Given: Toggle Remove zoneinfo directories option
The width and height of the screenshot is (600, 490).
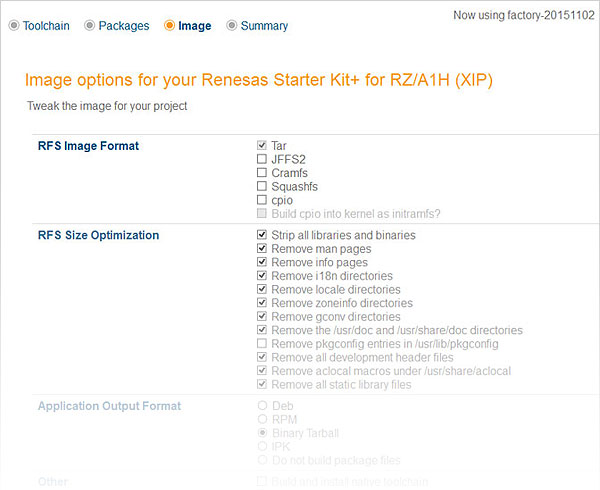Looking at the screenshot, I should coord(262,303).
